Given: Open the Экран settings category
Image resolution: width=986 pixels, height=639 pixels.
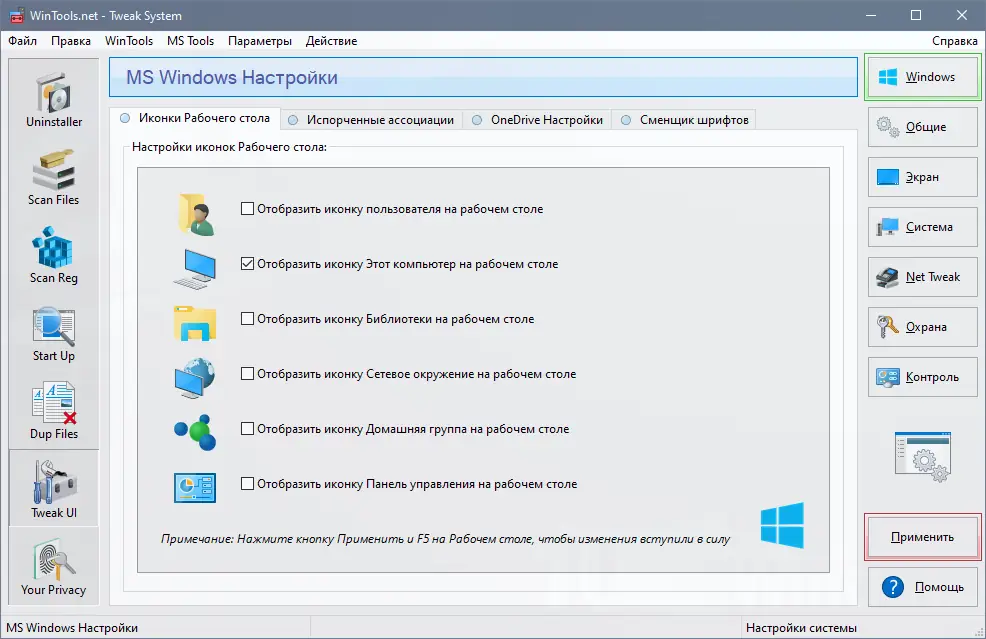Looking at the screenshot, I should click(922, 177).
